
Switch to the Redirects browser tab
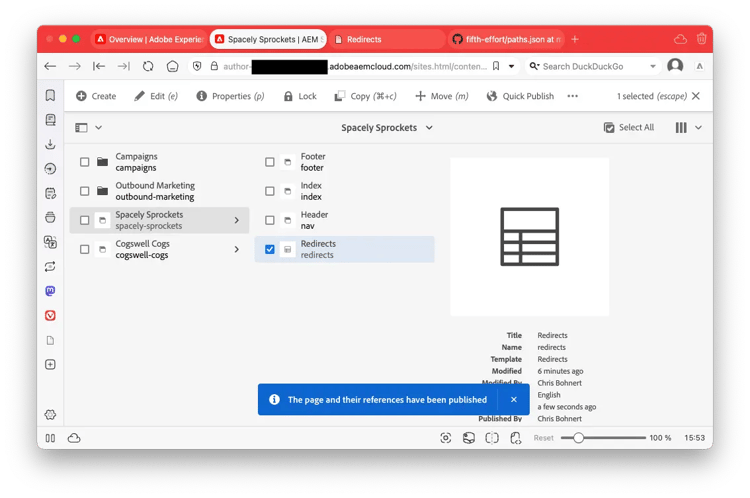click(x=386, y=39)
